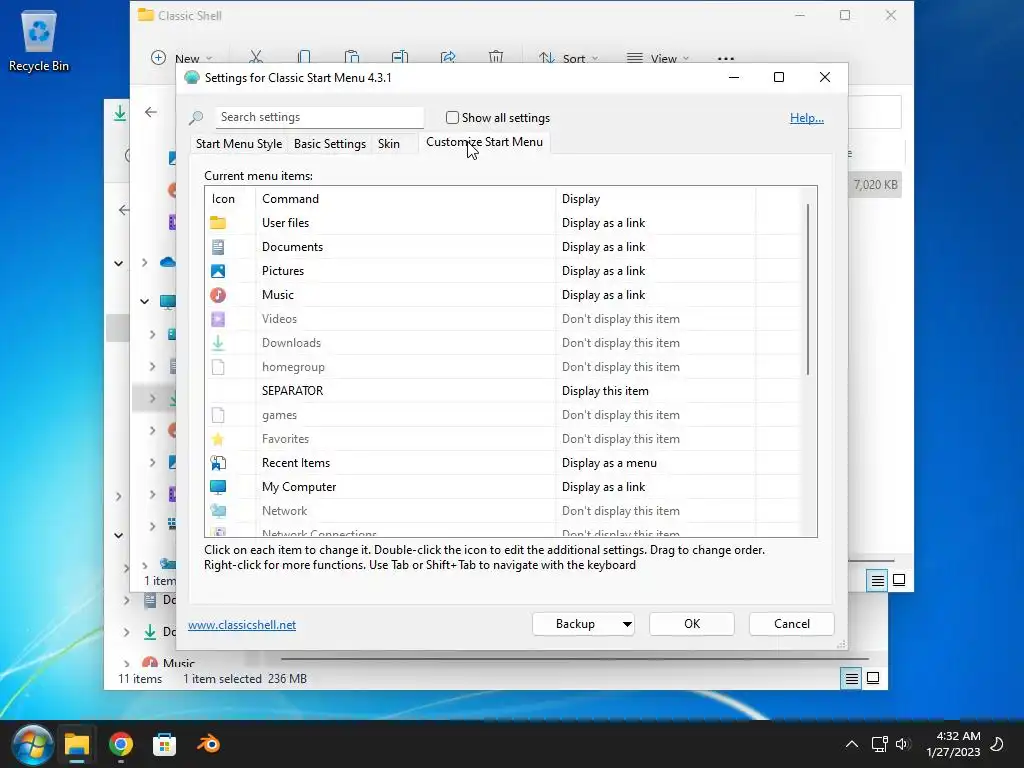The width and height of the screenshot is (1024, 768).
Task: Click the Share icon in Explorer toolbar
Action: pos(448,57)
